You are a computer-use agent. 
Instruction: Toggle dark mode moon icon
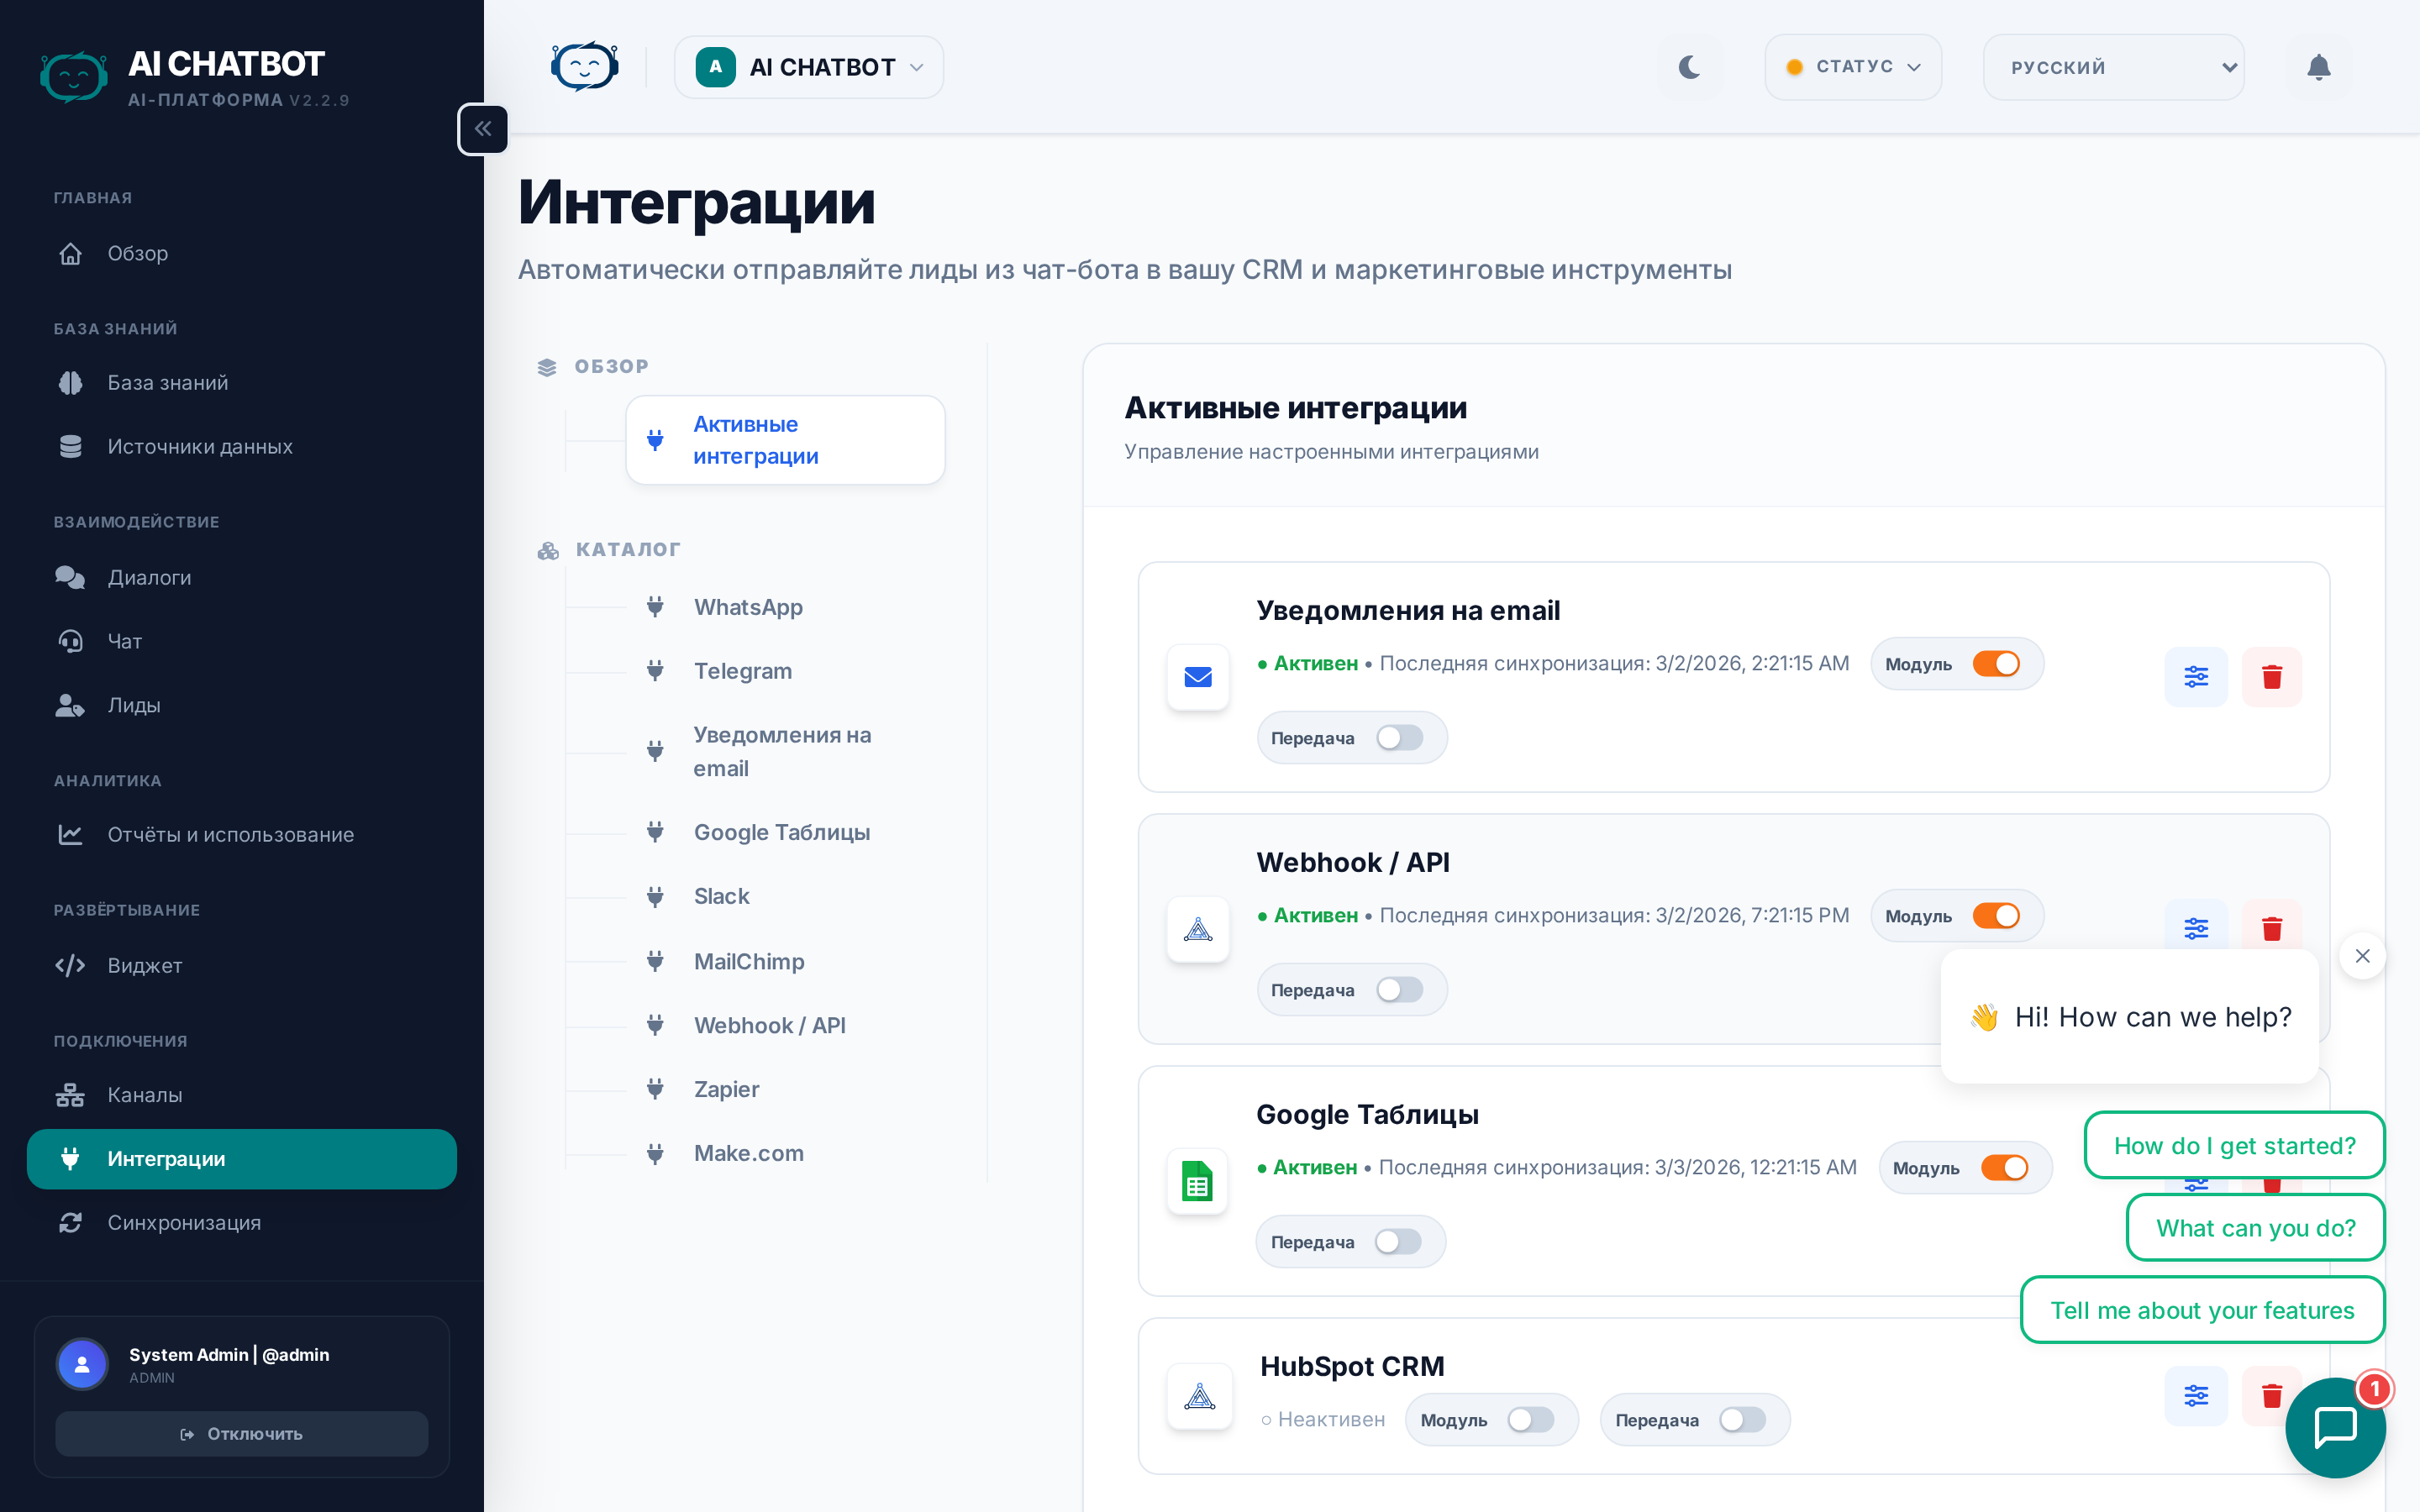pyautogui.click(x=1689, y=67)
